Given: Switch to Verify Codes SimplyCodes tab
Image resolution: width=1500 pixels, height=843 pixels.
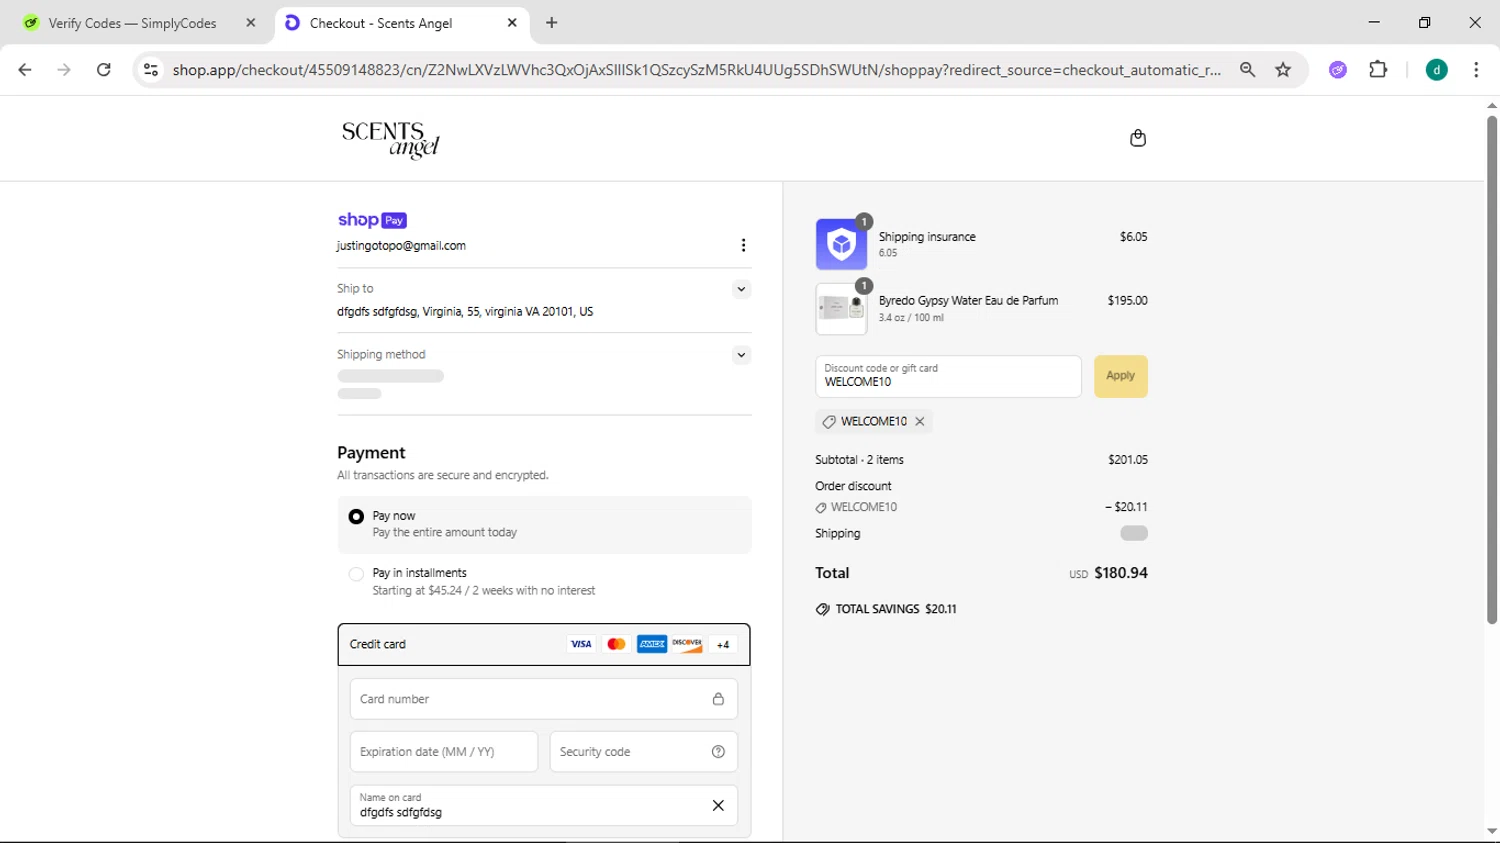Looking at the screenshot, I should pyautogui.click(x=139, y=23).
